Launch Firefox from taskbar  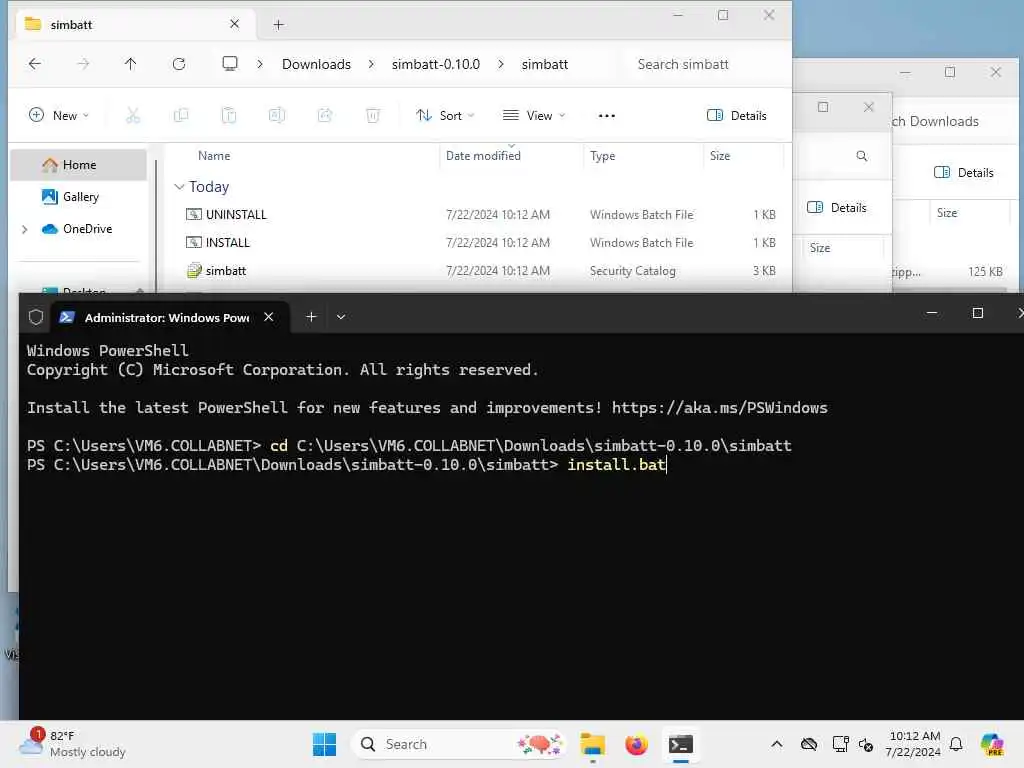tap(636, 744)
